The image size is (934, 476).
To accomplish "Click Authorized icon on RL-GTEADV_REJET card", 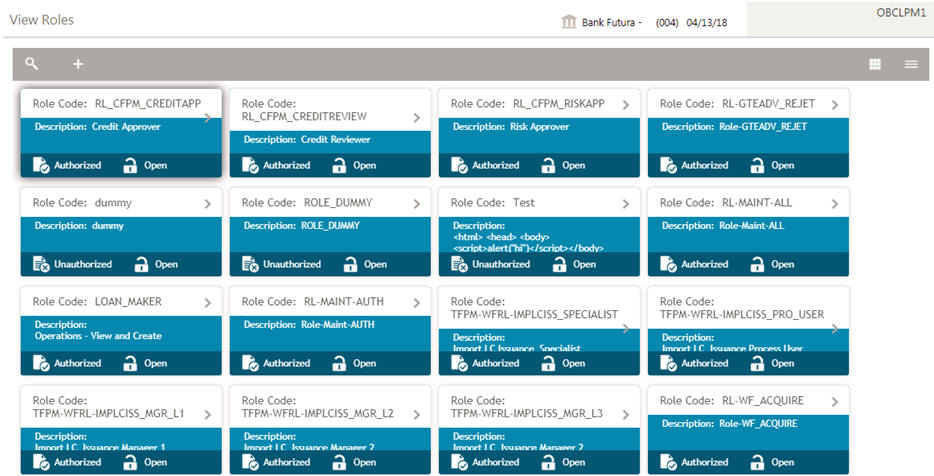I will 668,165.
